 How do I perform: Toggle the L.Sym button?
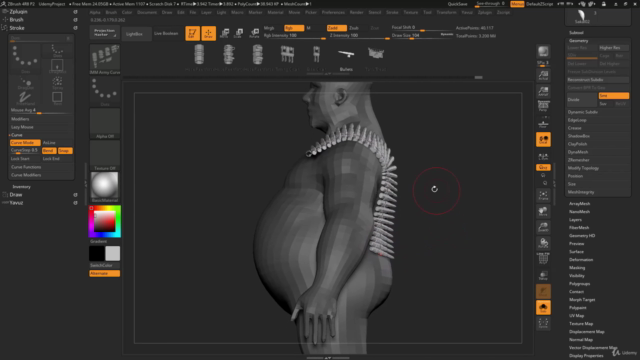pos(543,156)
